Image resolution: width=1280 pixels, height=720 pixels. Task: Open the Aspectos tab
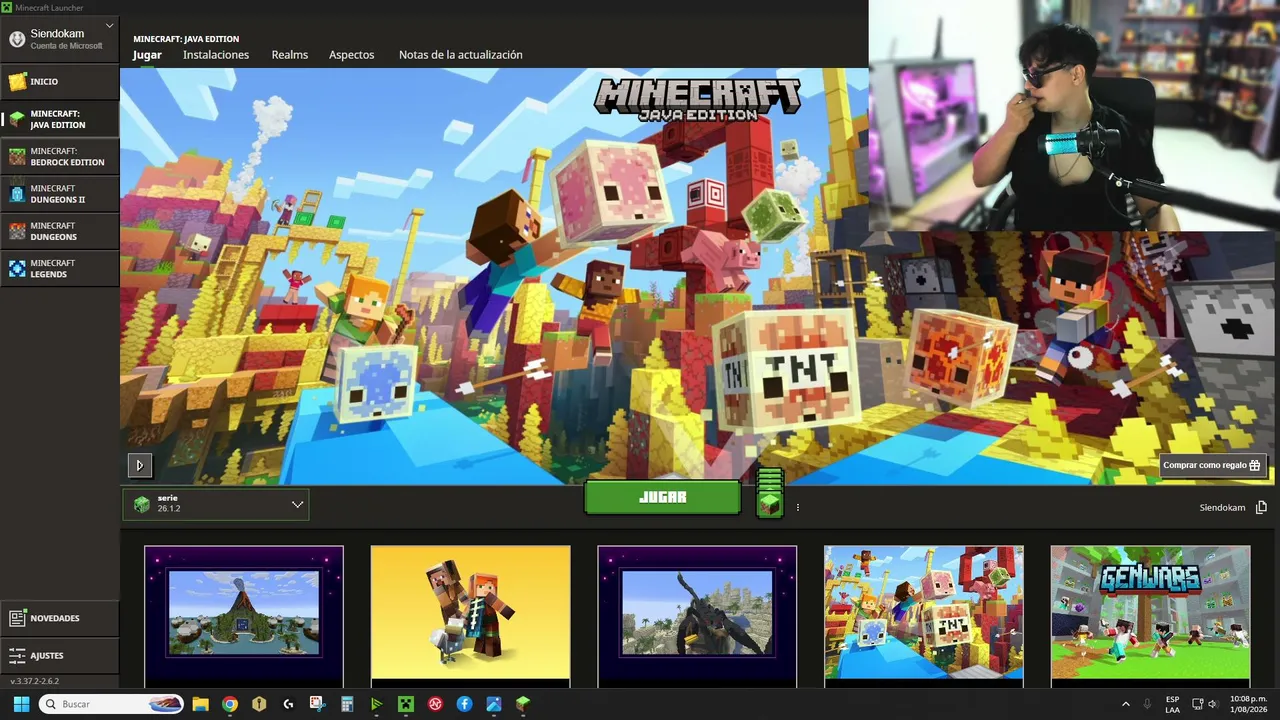(352, 55)
